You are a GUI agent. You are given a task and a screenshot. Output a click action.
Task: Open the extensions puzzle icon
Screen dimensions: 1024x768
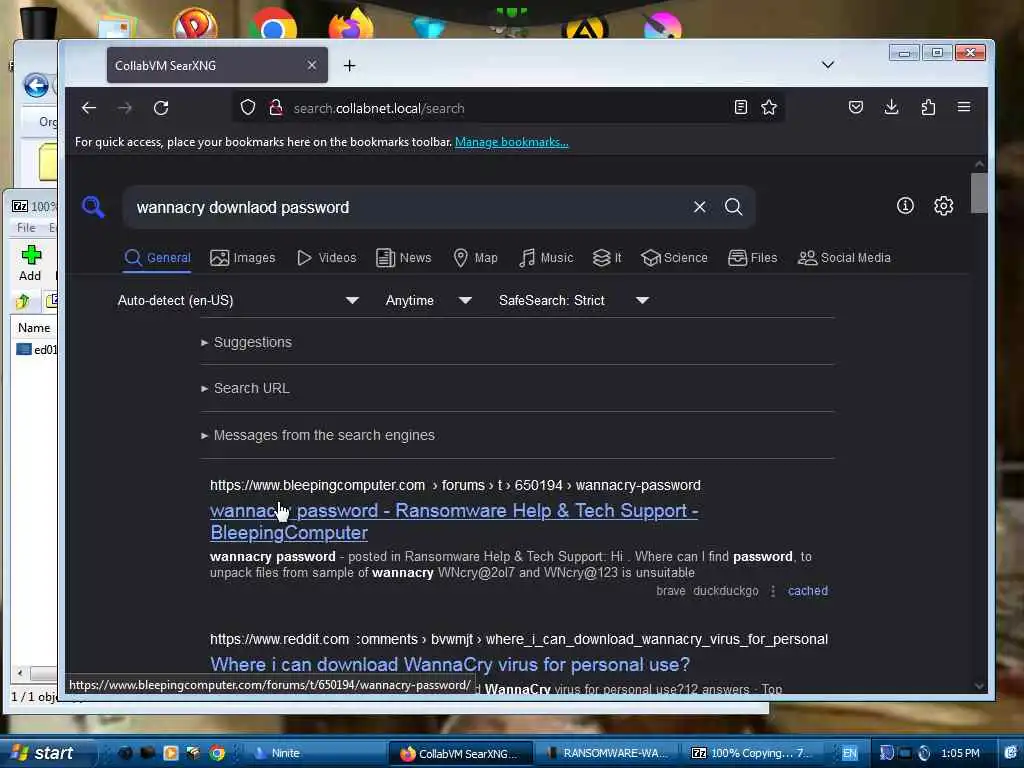pos(928,107)
